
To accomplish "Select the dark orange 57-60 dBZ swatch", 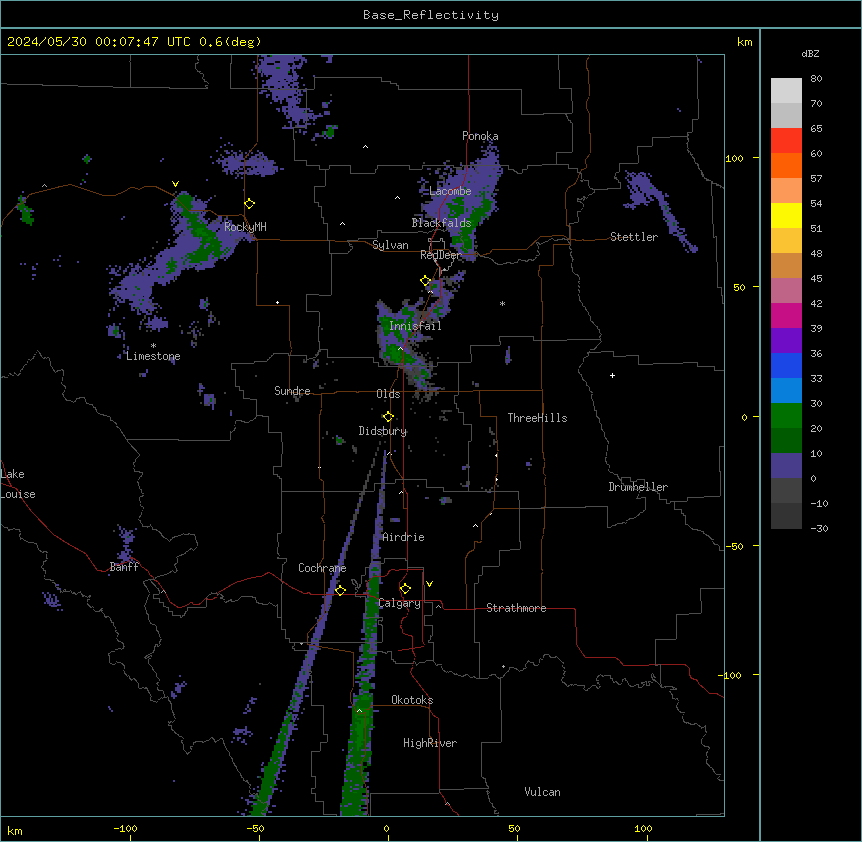I will [x=786, y=165].
